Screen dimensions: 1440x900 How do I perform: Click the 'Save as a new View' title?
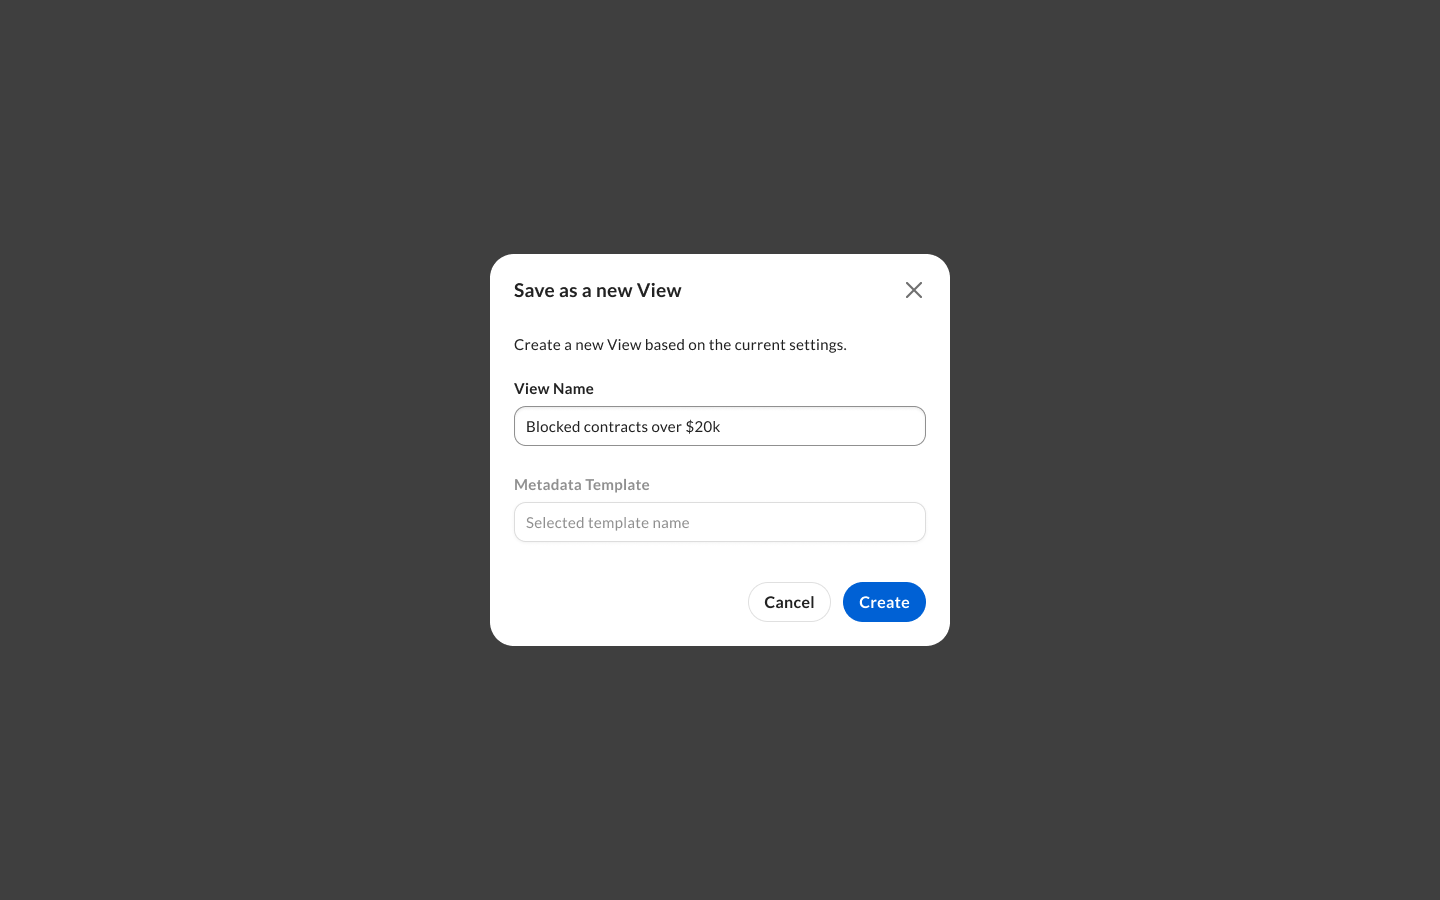(x=598, y=290)
